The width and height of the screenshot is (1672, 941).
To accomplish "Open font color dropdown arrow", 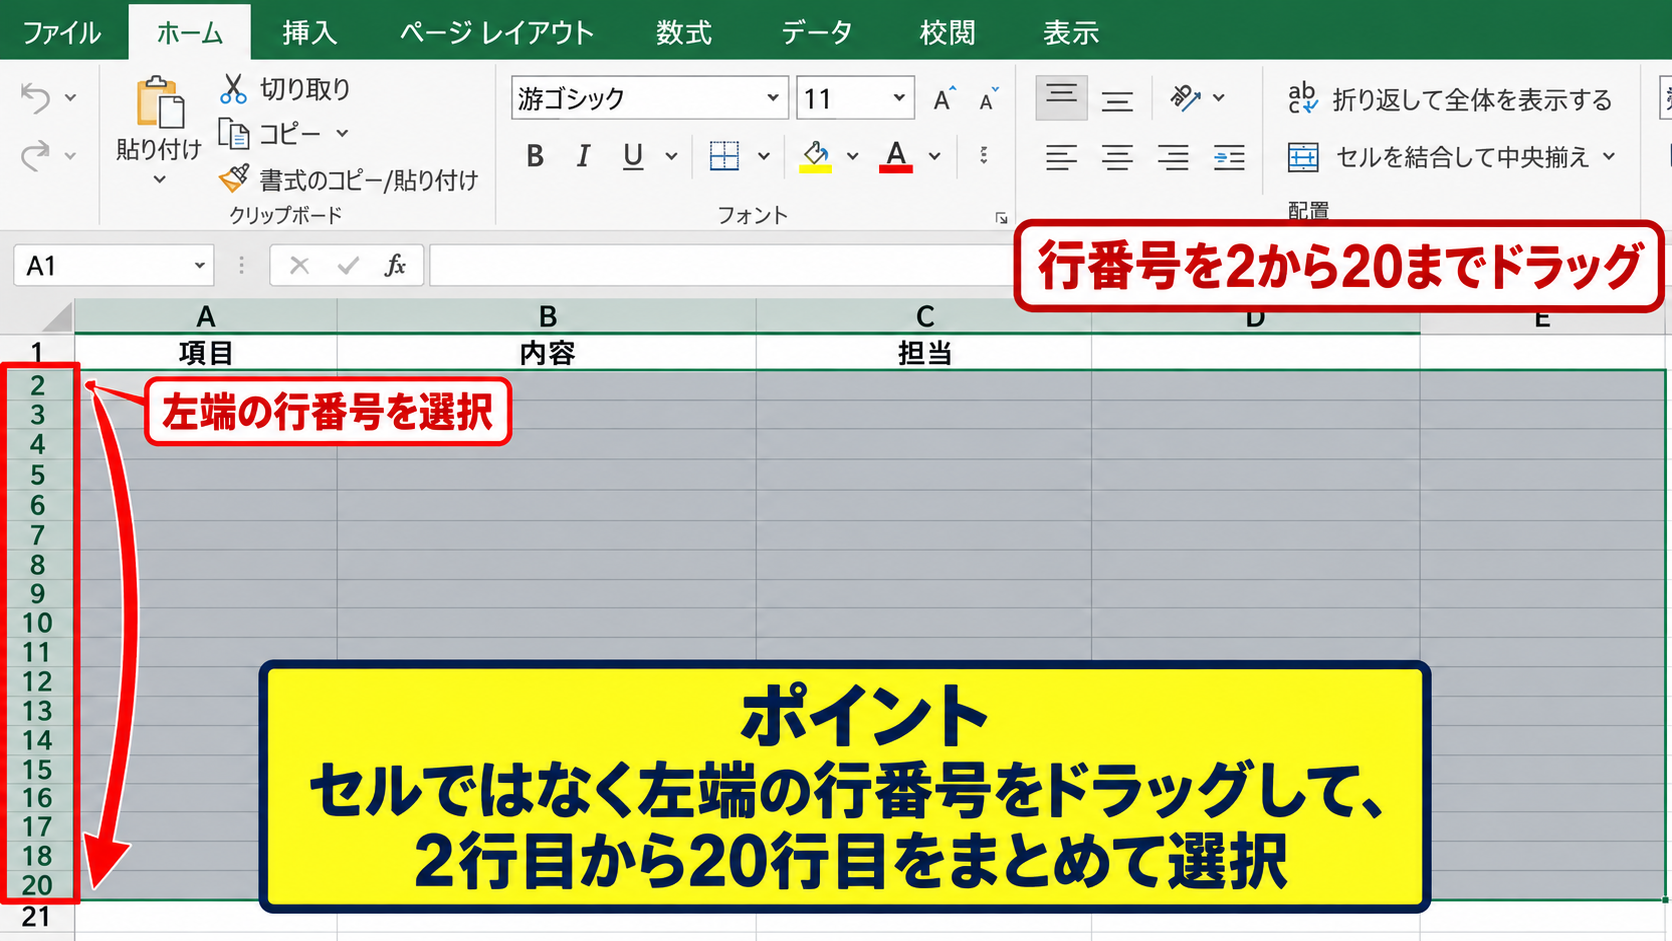I will click(x=934, y=156).
